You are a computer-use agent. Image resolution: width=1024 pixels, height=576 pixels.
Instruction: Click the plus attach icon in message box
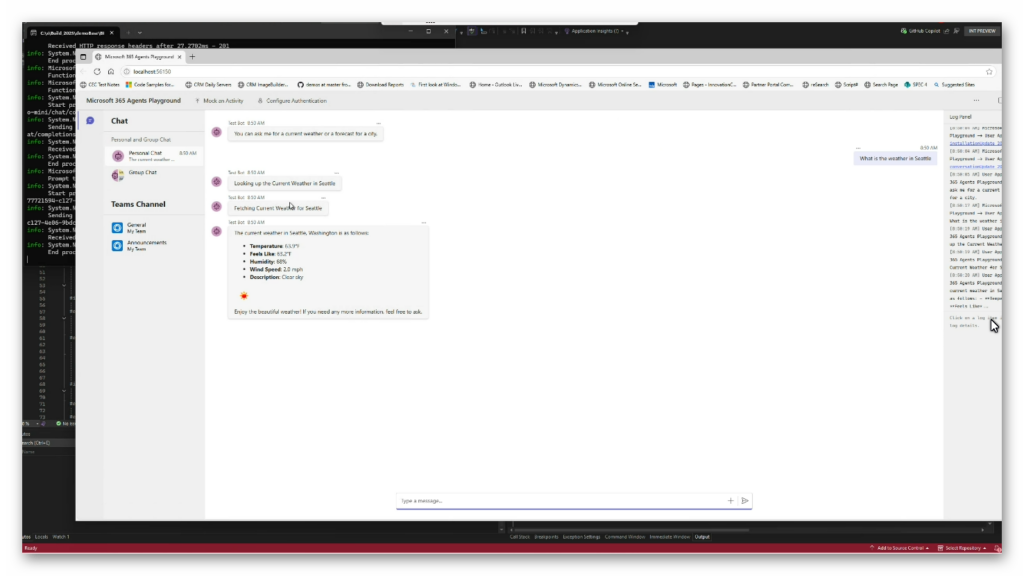point(731,501)
